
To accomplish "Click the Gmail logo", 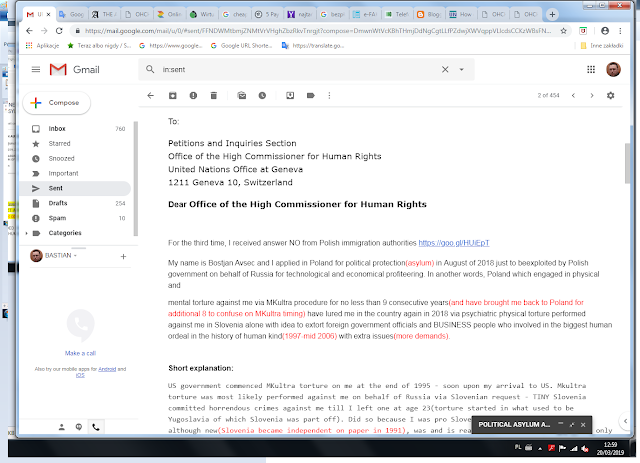I will 74,69.
